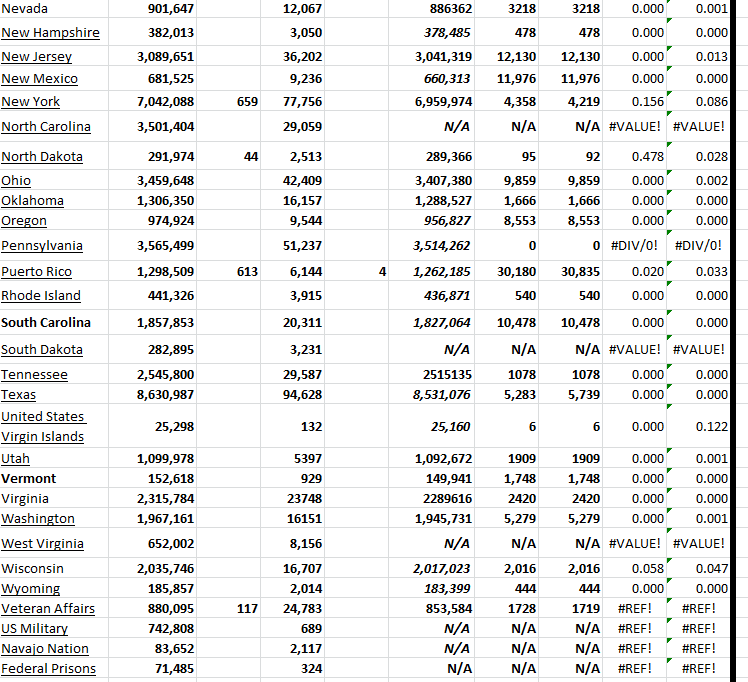Click the US Military link
The image size is (748, 682).
pyautogui.click(x=35, y=629)
